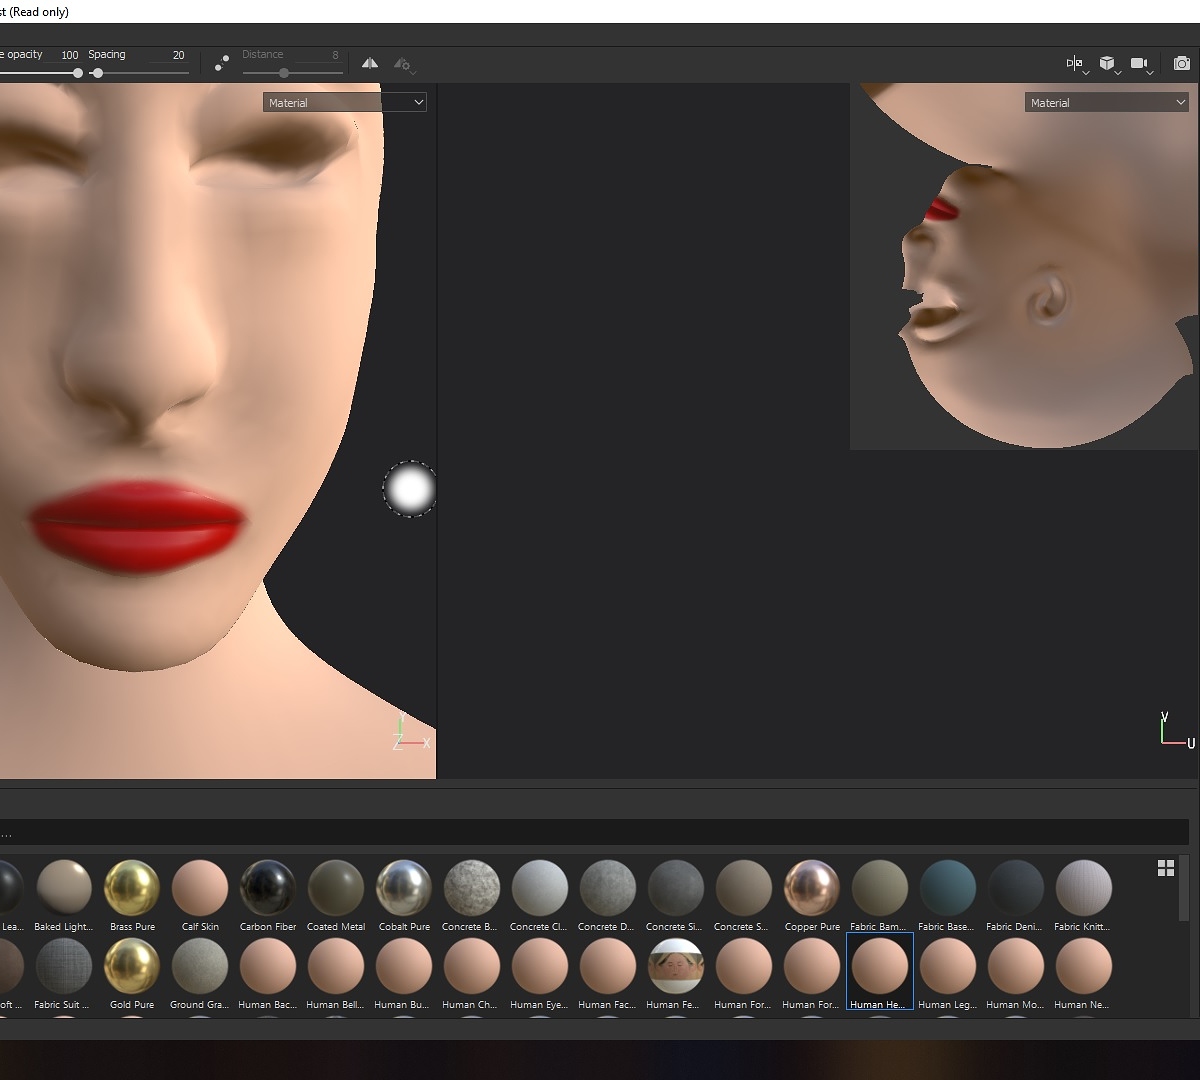Viewport: 1200px width, 1080px height.
Task: Click the shelf search field
Action: [x=594, y=832]
